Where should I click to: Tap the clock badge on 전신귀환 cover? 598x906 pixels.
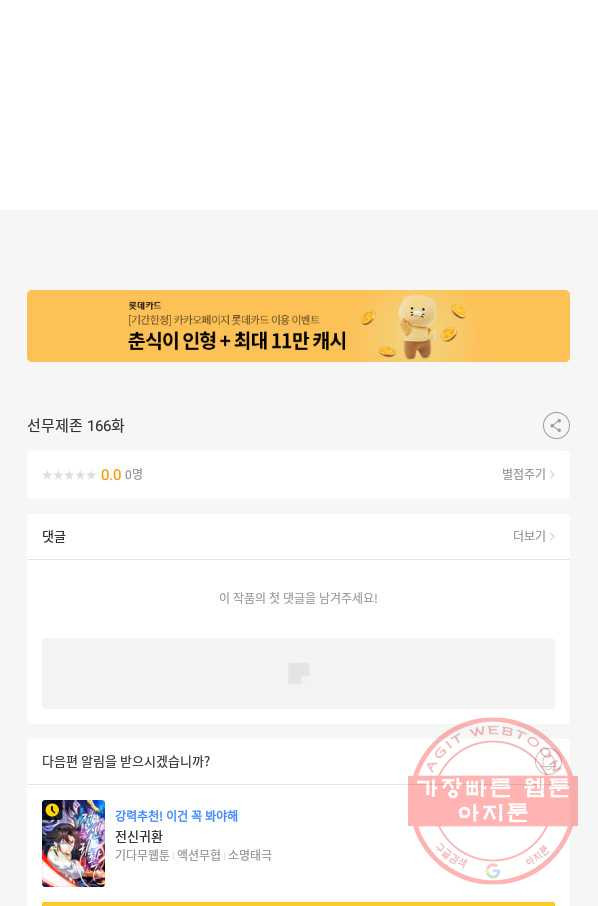(52, 810)
